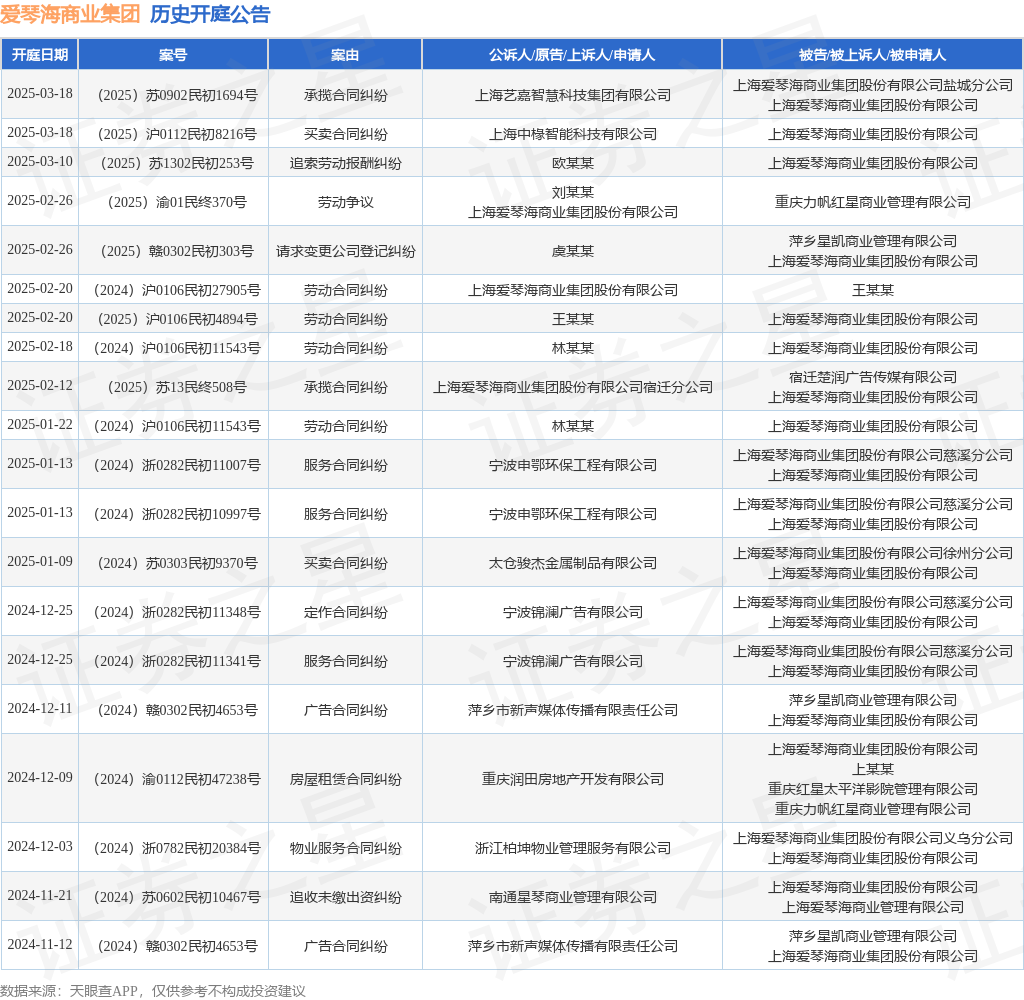Screen dimensions: 1024x1000
Task: Click plaintiff 上海中椽智能科技有限公司
Action: (x=573, y=134)
